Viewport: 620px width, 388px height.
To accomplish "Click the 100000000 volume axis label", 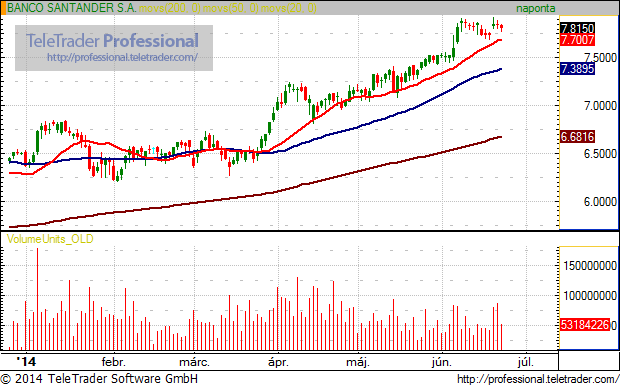I will (590, 295).
